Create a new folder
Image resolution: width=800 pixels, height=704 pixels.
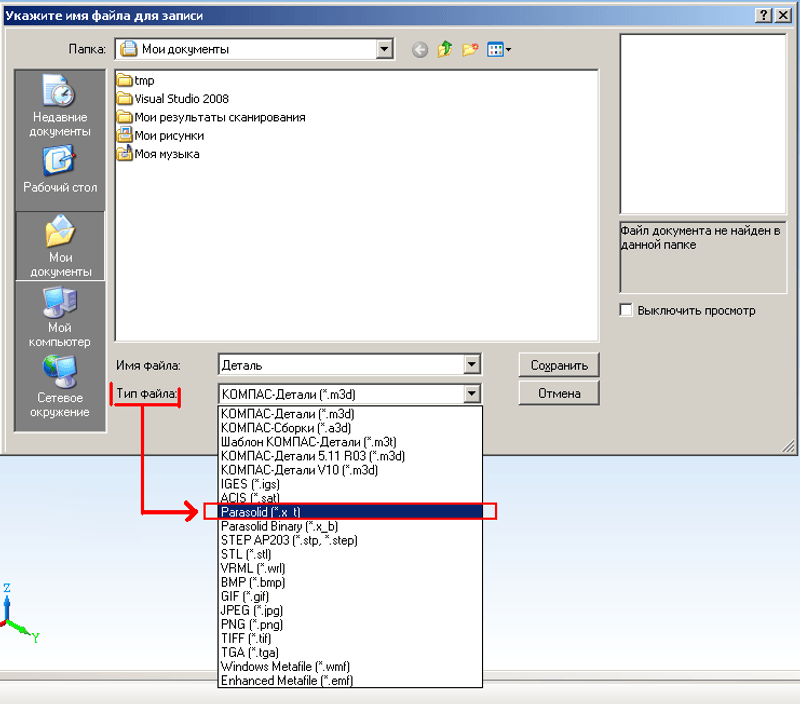[x=470, y=49]
